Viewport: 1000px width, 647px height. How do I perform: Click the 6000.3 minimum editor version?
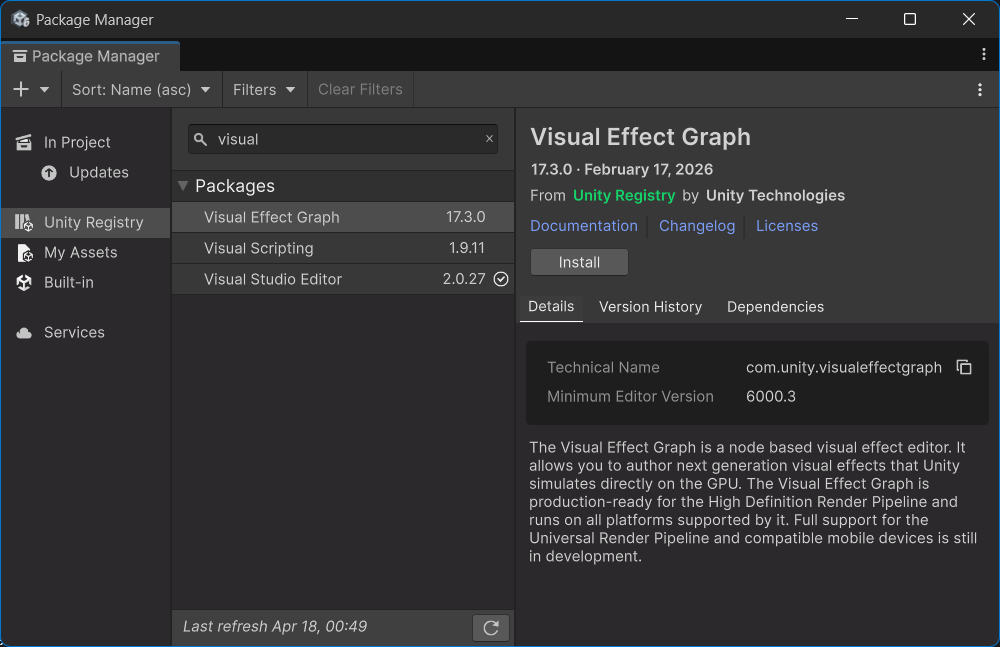click(770, 396)
